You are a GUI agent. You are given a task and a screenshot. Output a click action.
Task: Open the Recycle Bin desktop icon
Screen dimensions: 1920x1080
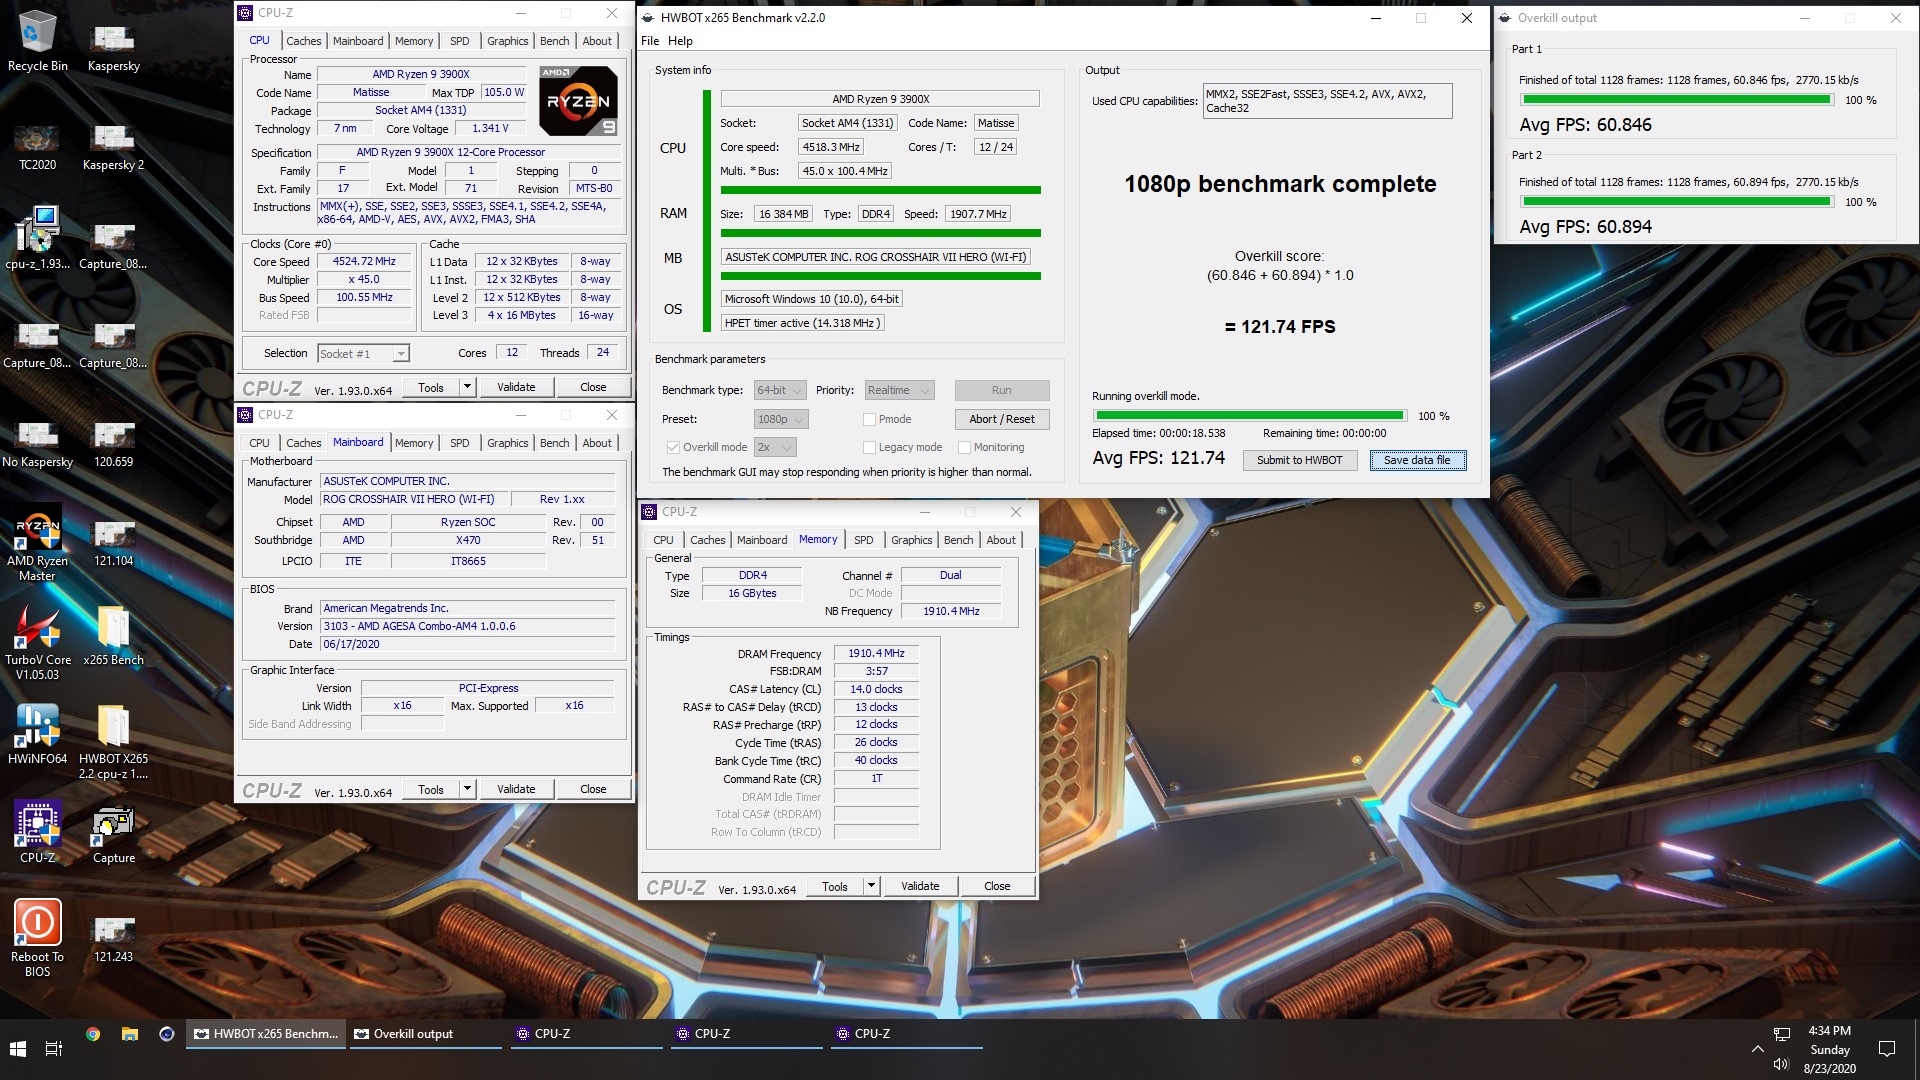pos(37,42)
